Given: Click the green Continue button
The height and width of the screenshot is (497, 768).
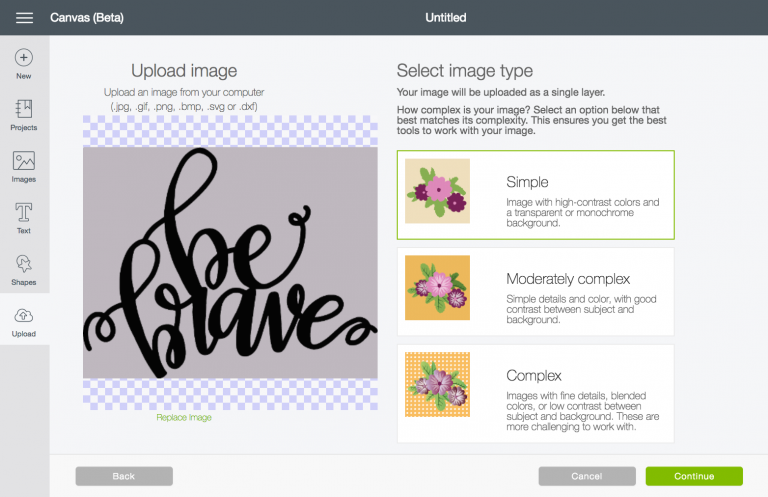Looking at the screenshot, I should [x=694, y=476].
